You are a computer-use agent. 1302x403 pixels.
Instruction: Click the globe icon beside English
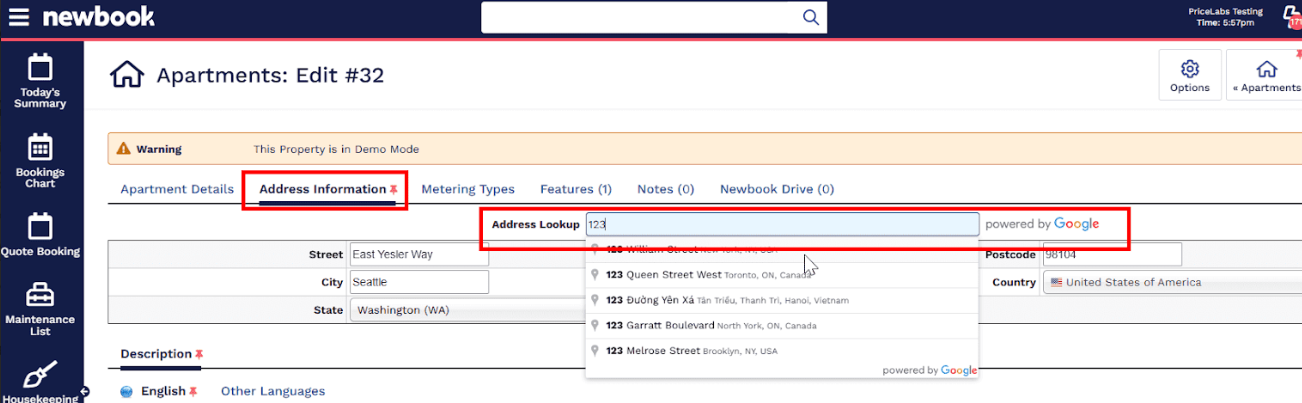point(127,392)
